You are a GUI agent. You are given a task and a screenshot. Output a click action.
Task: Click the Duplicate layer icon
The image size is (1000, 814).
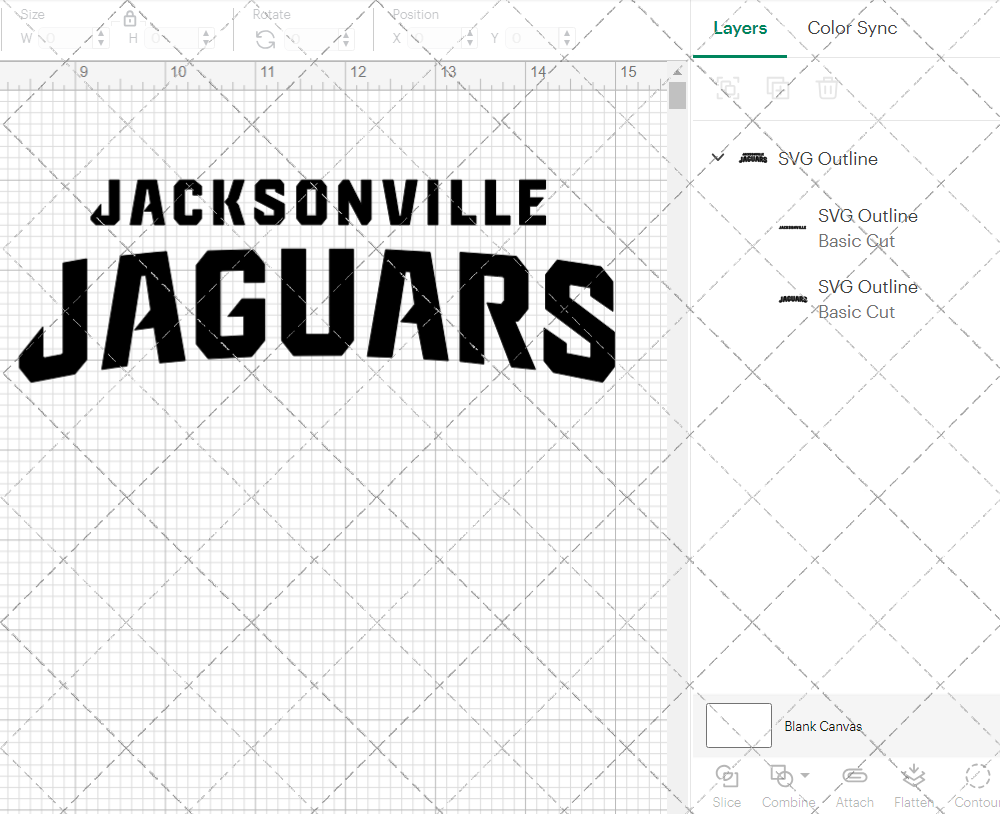(777, 88)
